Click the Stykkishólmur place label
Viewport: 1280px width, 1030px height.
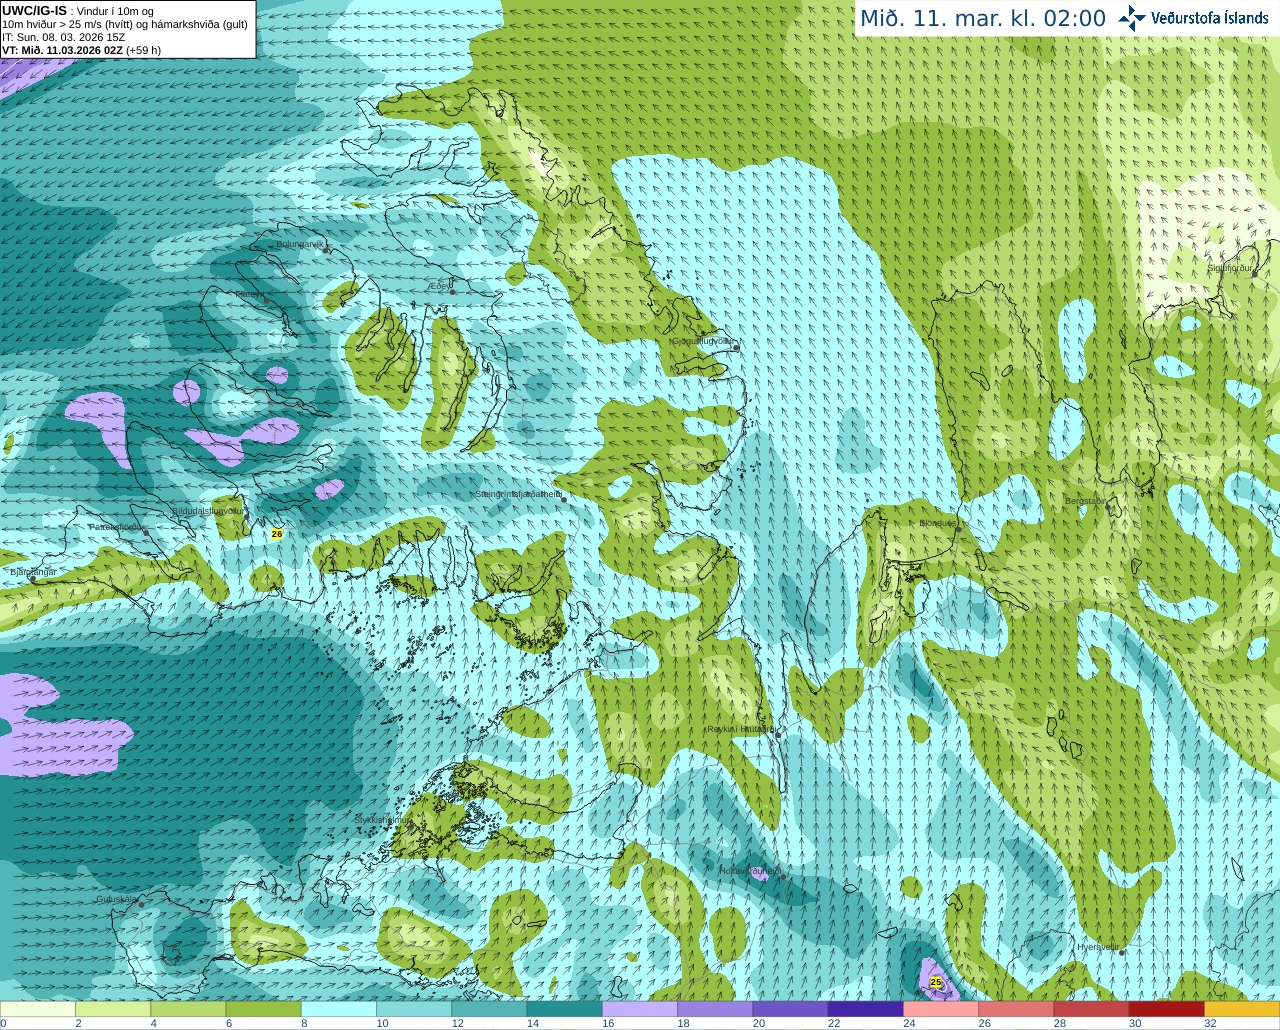[382, 820]
